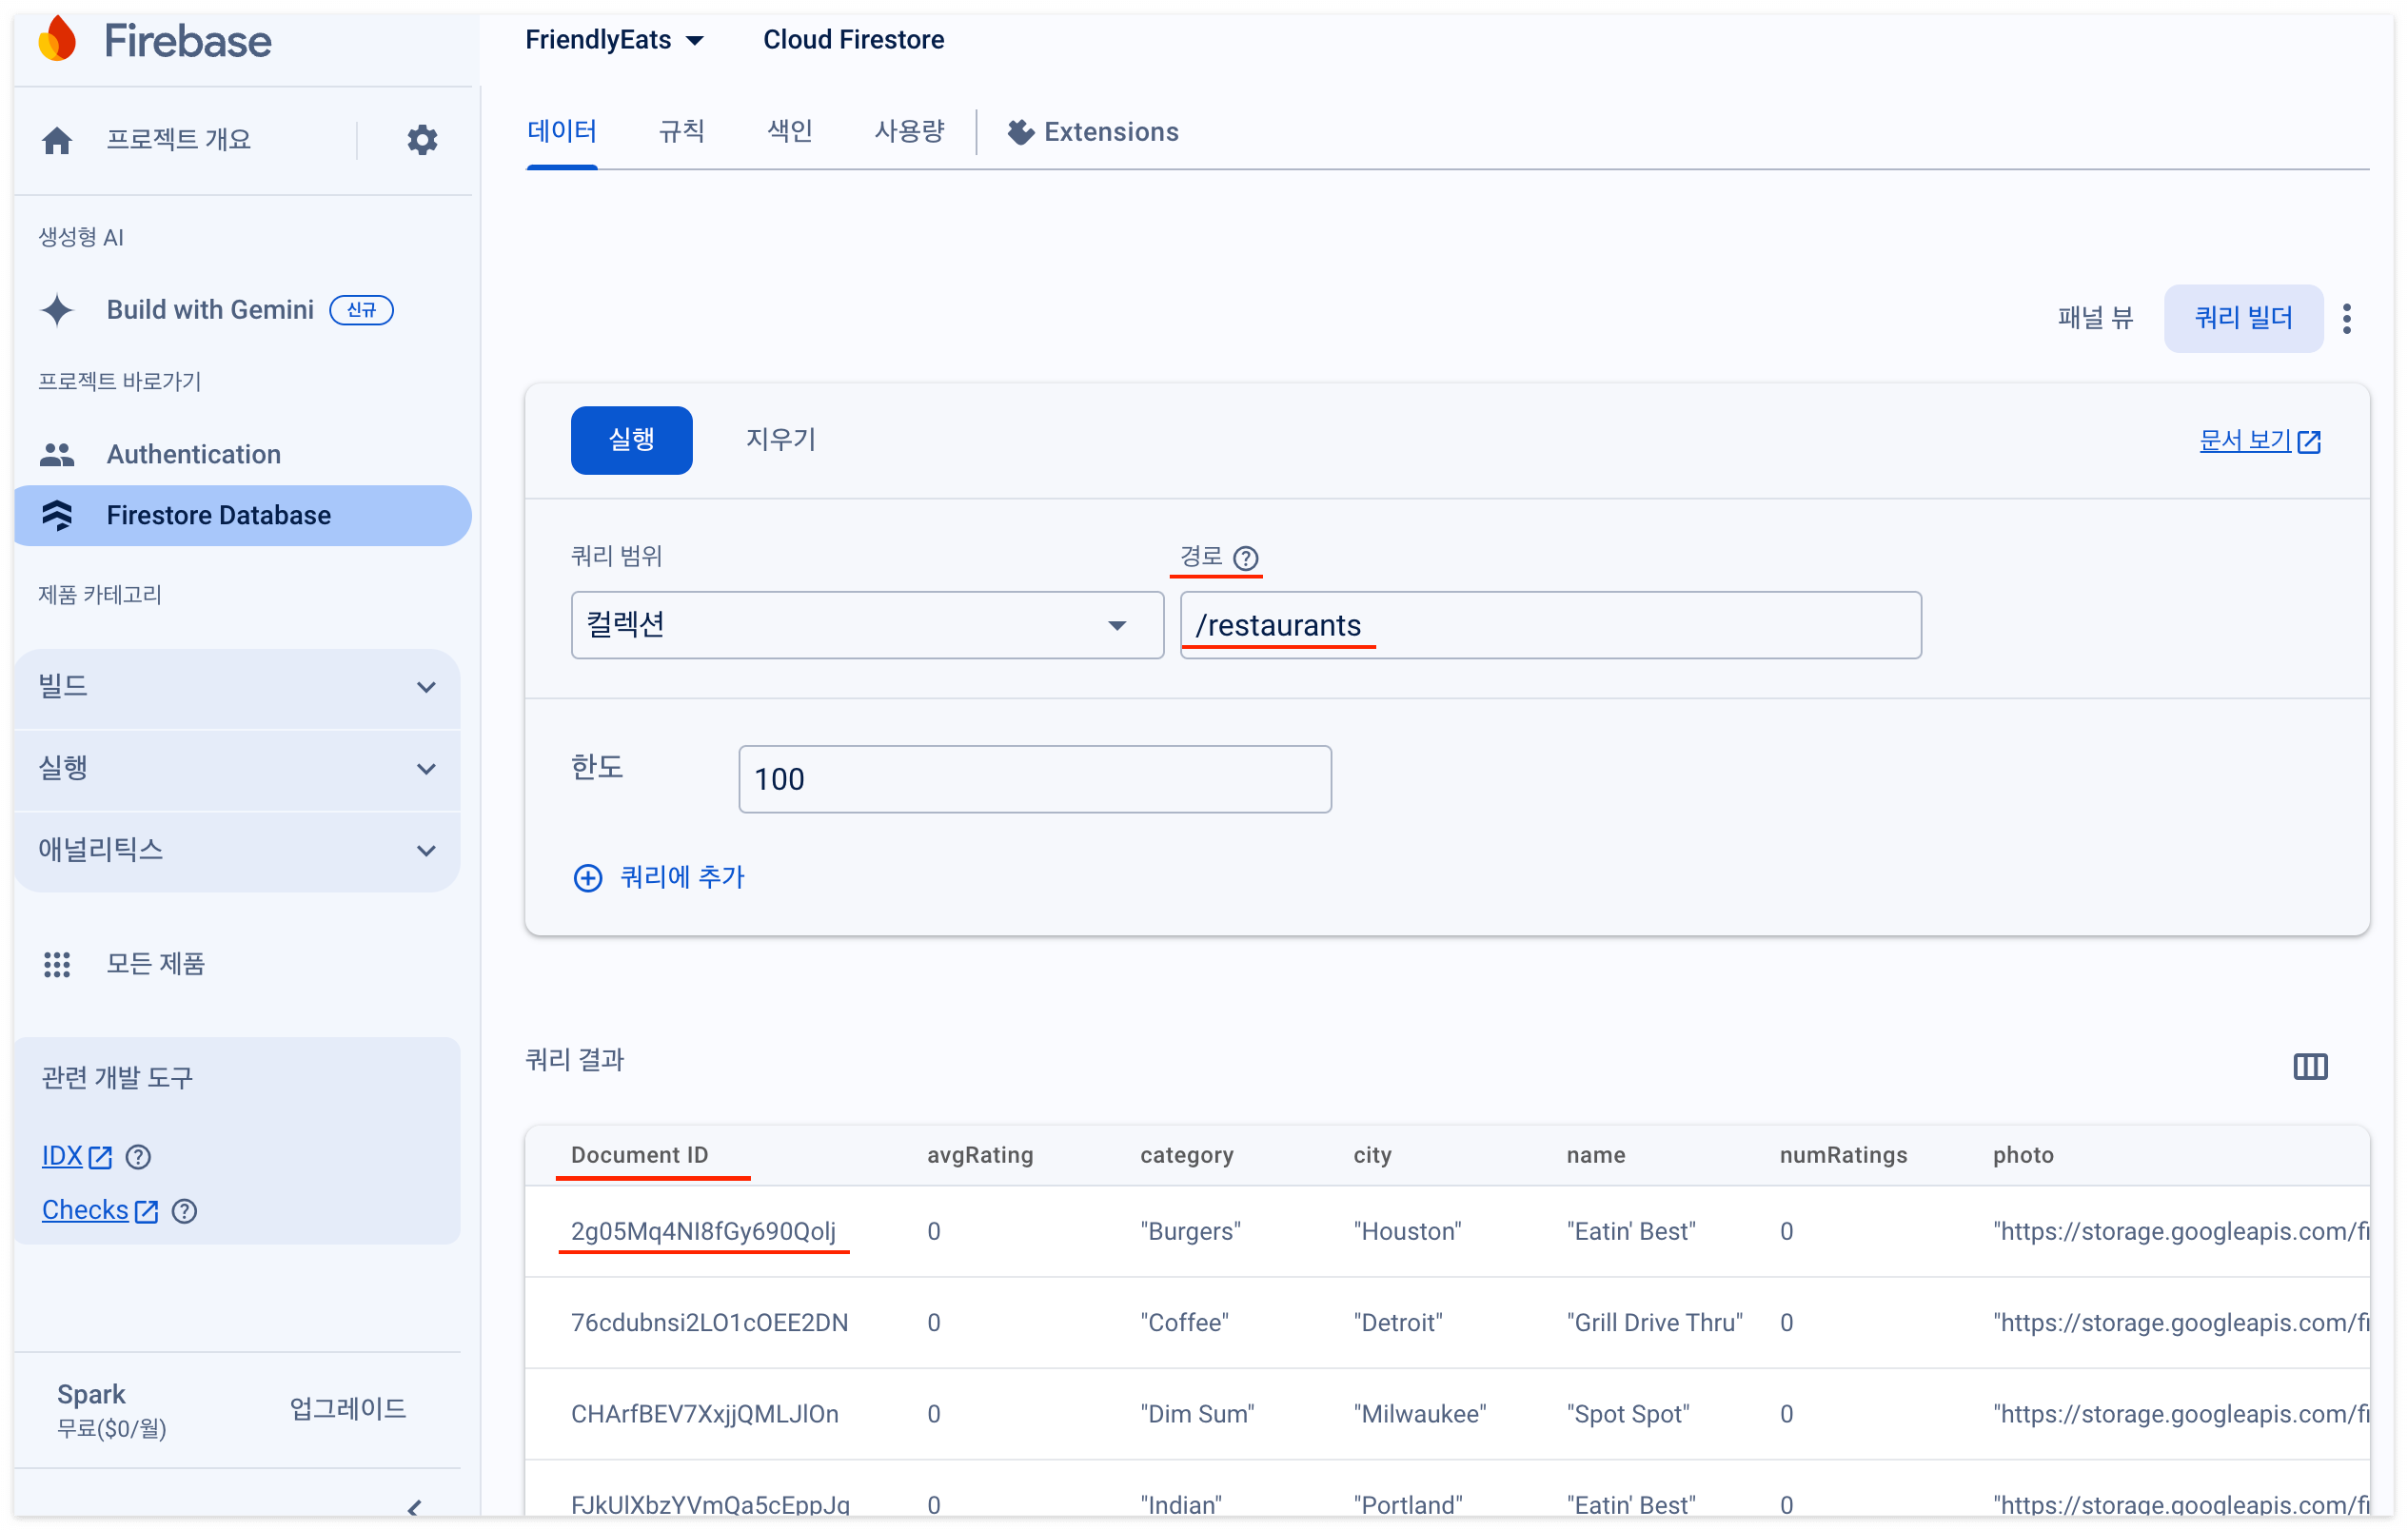The width and height of the screenshot is (2408, 1530).
Task: Click the help icon next to 경로
Action: (x=1245, y=558)
